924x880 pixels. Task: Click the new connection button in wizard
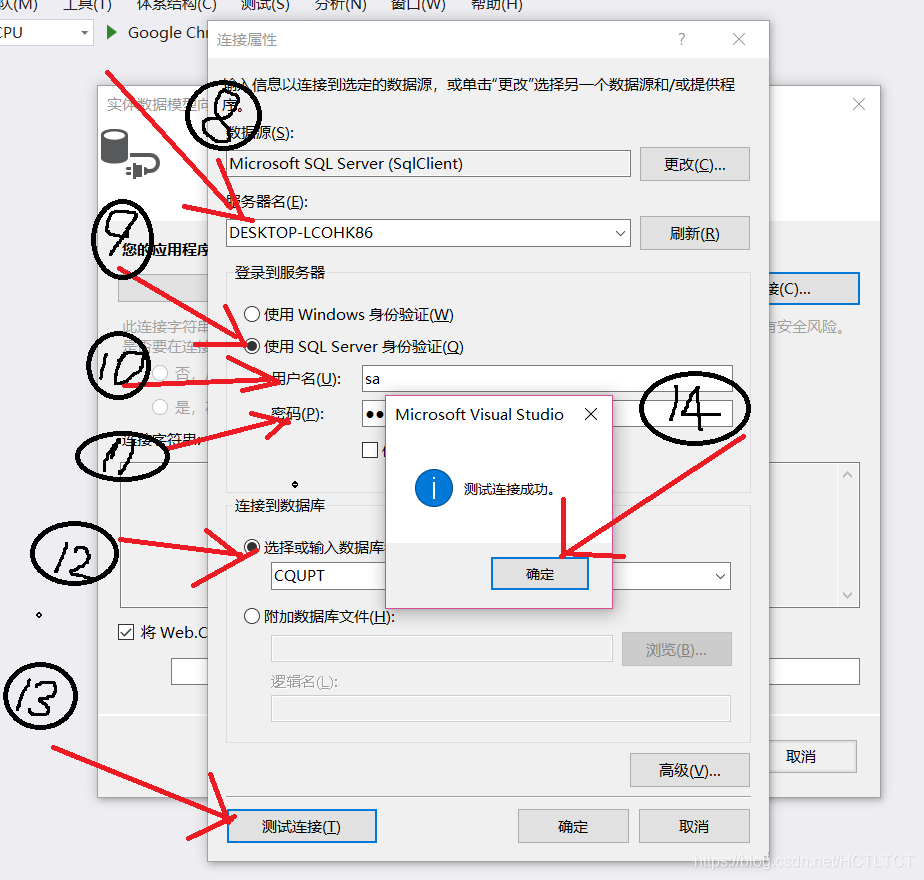tap(814, 289)
